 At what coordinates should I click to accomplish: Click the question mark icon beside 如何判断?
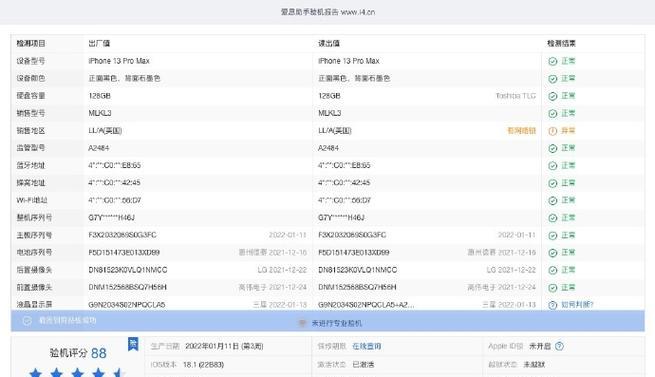point(553,305)
